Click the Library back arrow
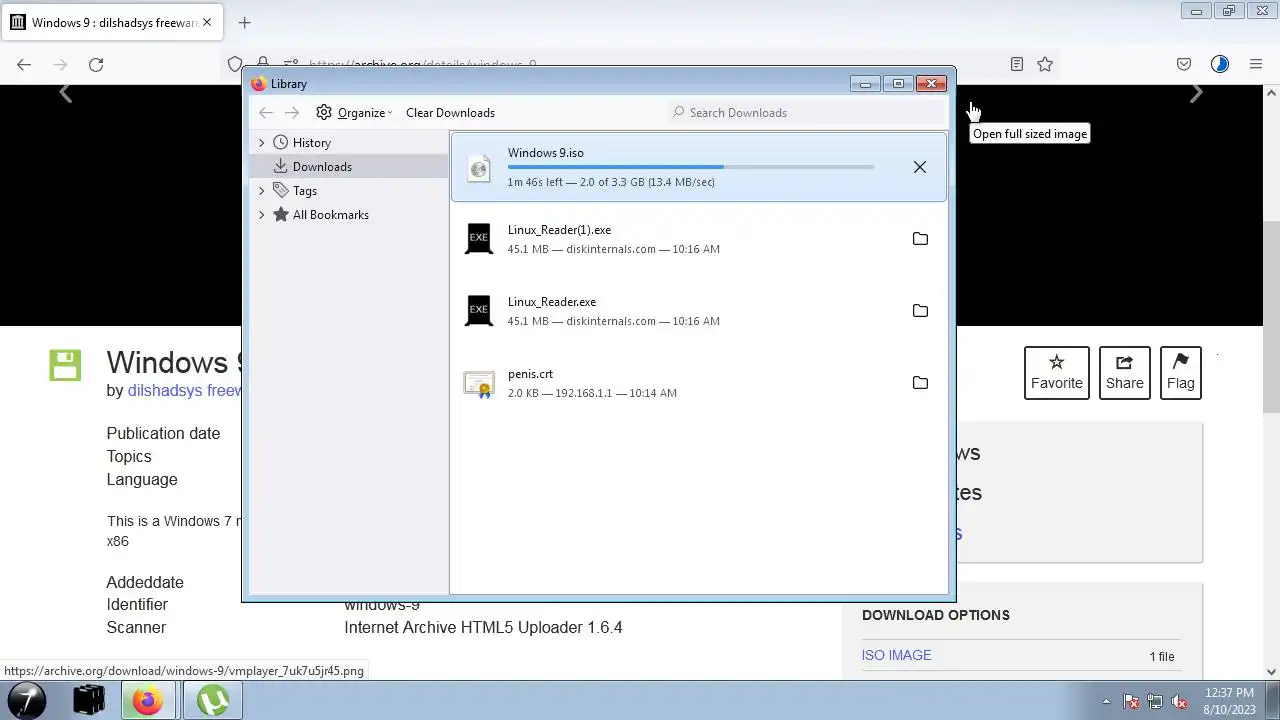The image size is (1280, 720). tap(266, 113)
